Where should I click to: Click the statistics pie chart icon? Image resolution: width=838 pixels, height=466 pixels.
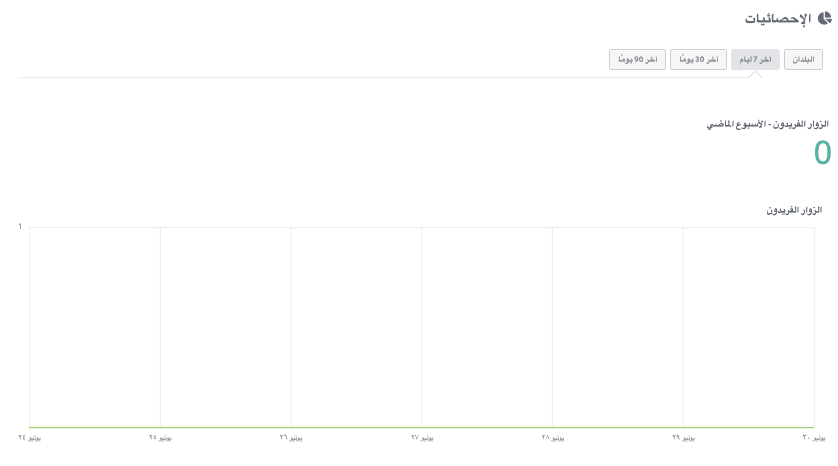pyautogui.click(x=825, y=19)
